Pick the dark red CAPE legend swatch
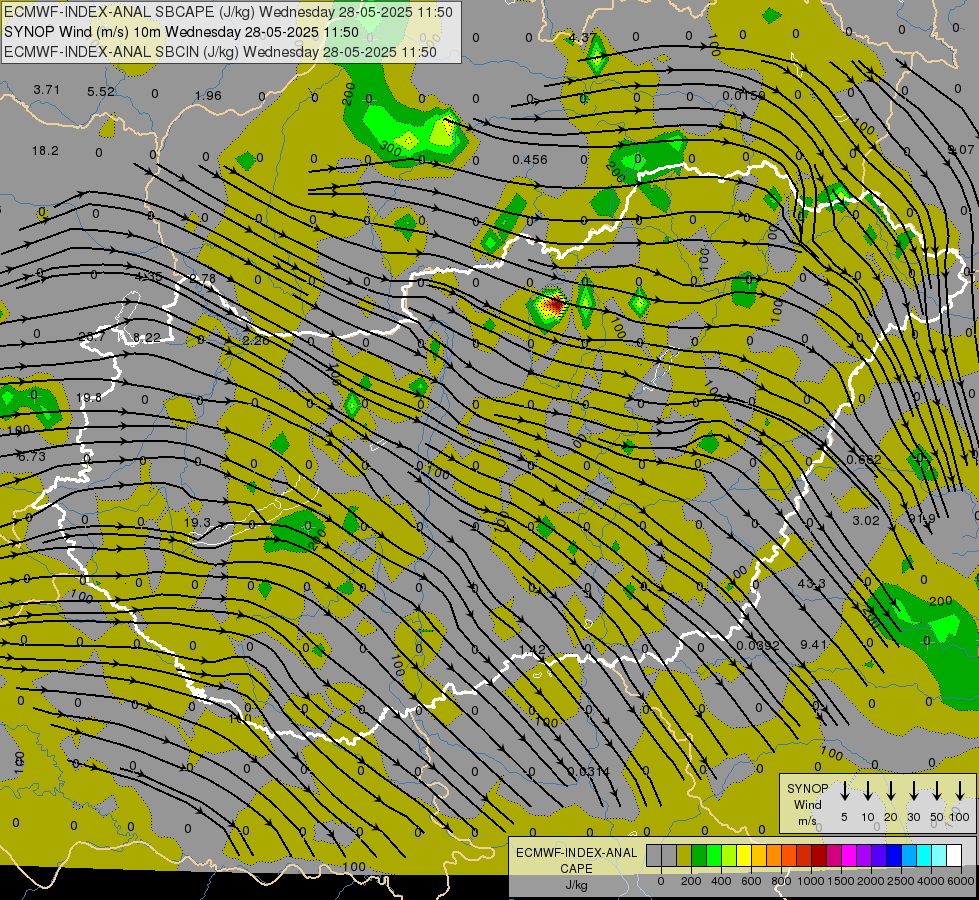Image resolution: width=979 pixels, height=900 pixels. point(820,855)
